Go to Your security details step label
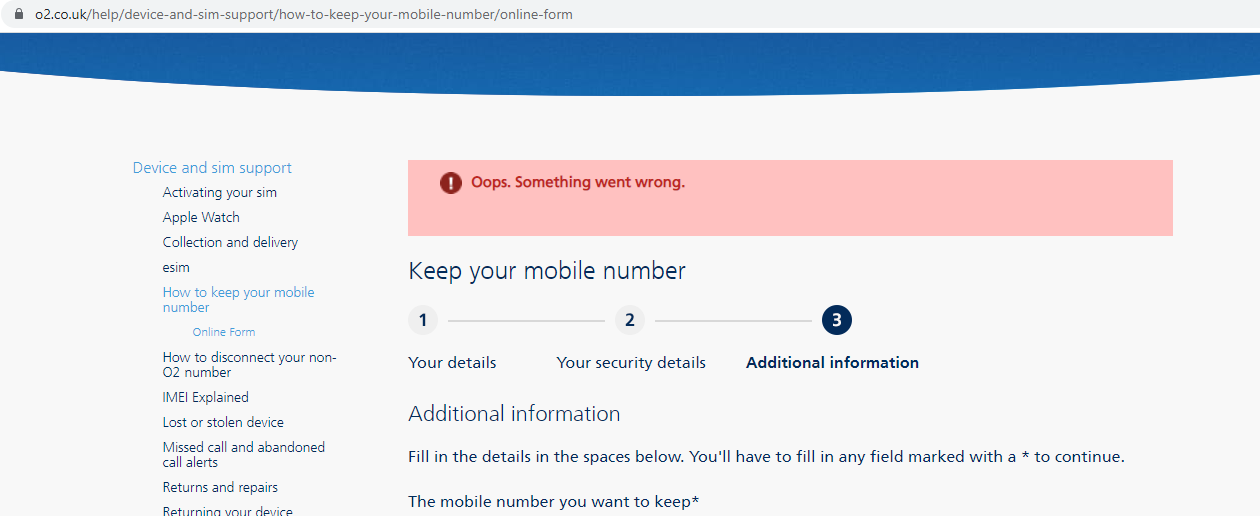The height and width of the screenshot is (516, 1260). pyautogui.click(x=631, y=362)
